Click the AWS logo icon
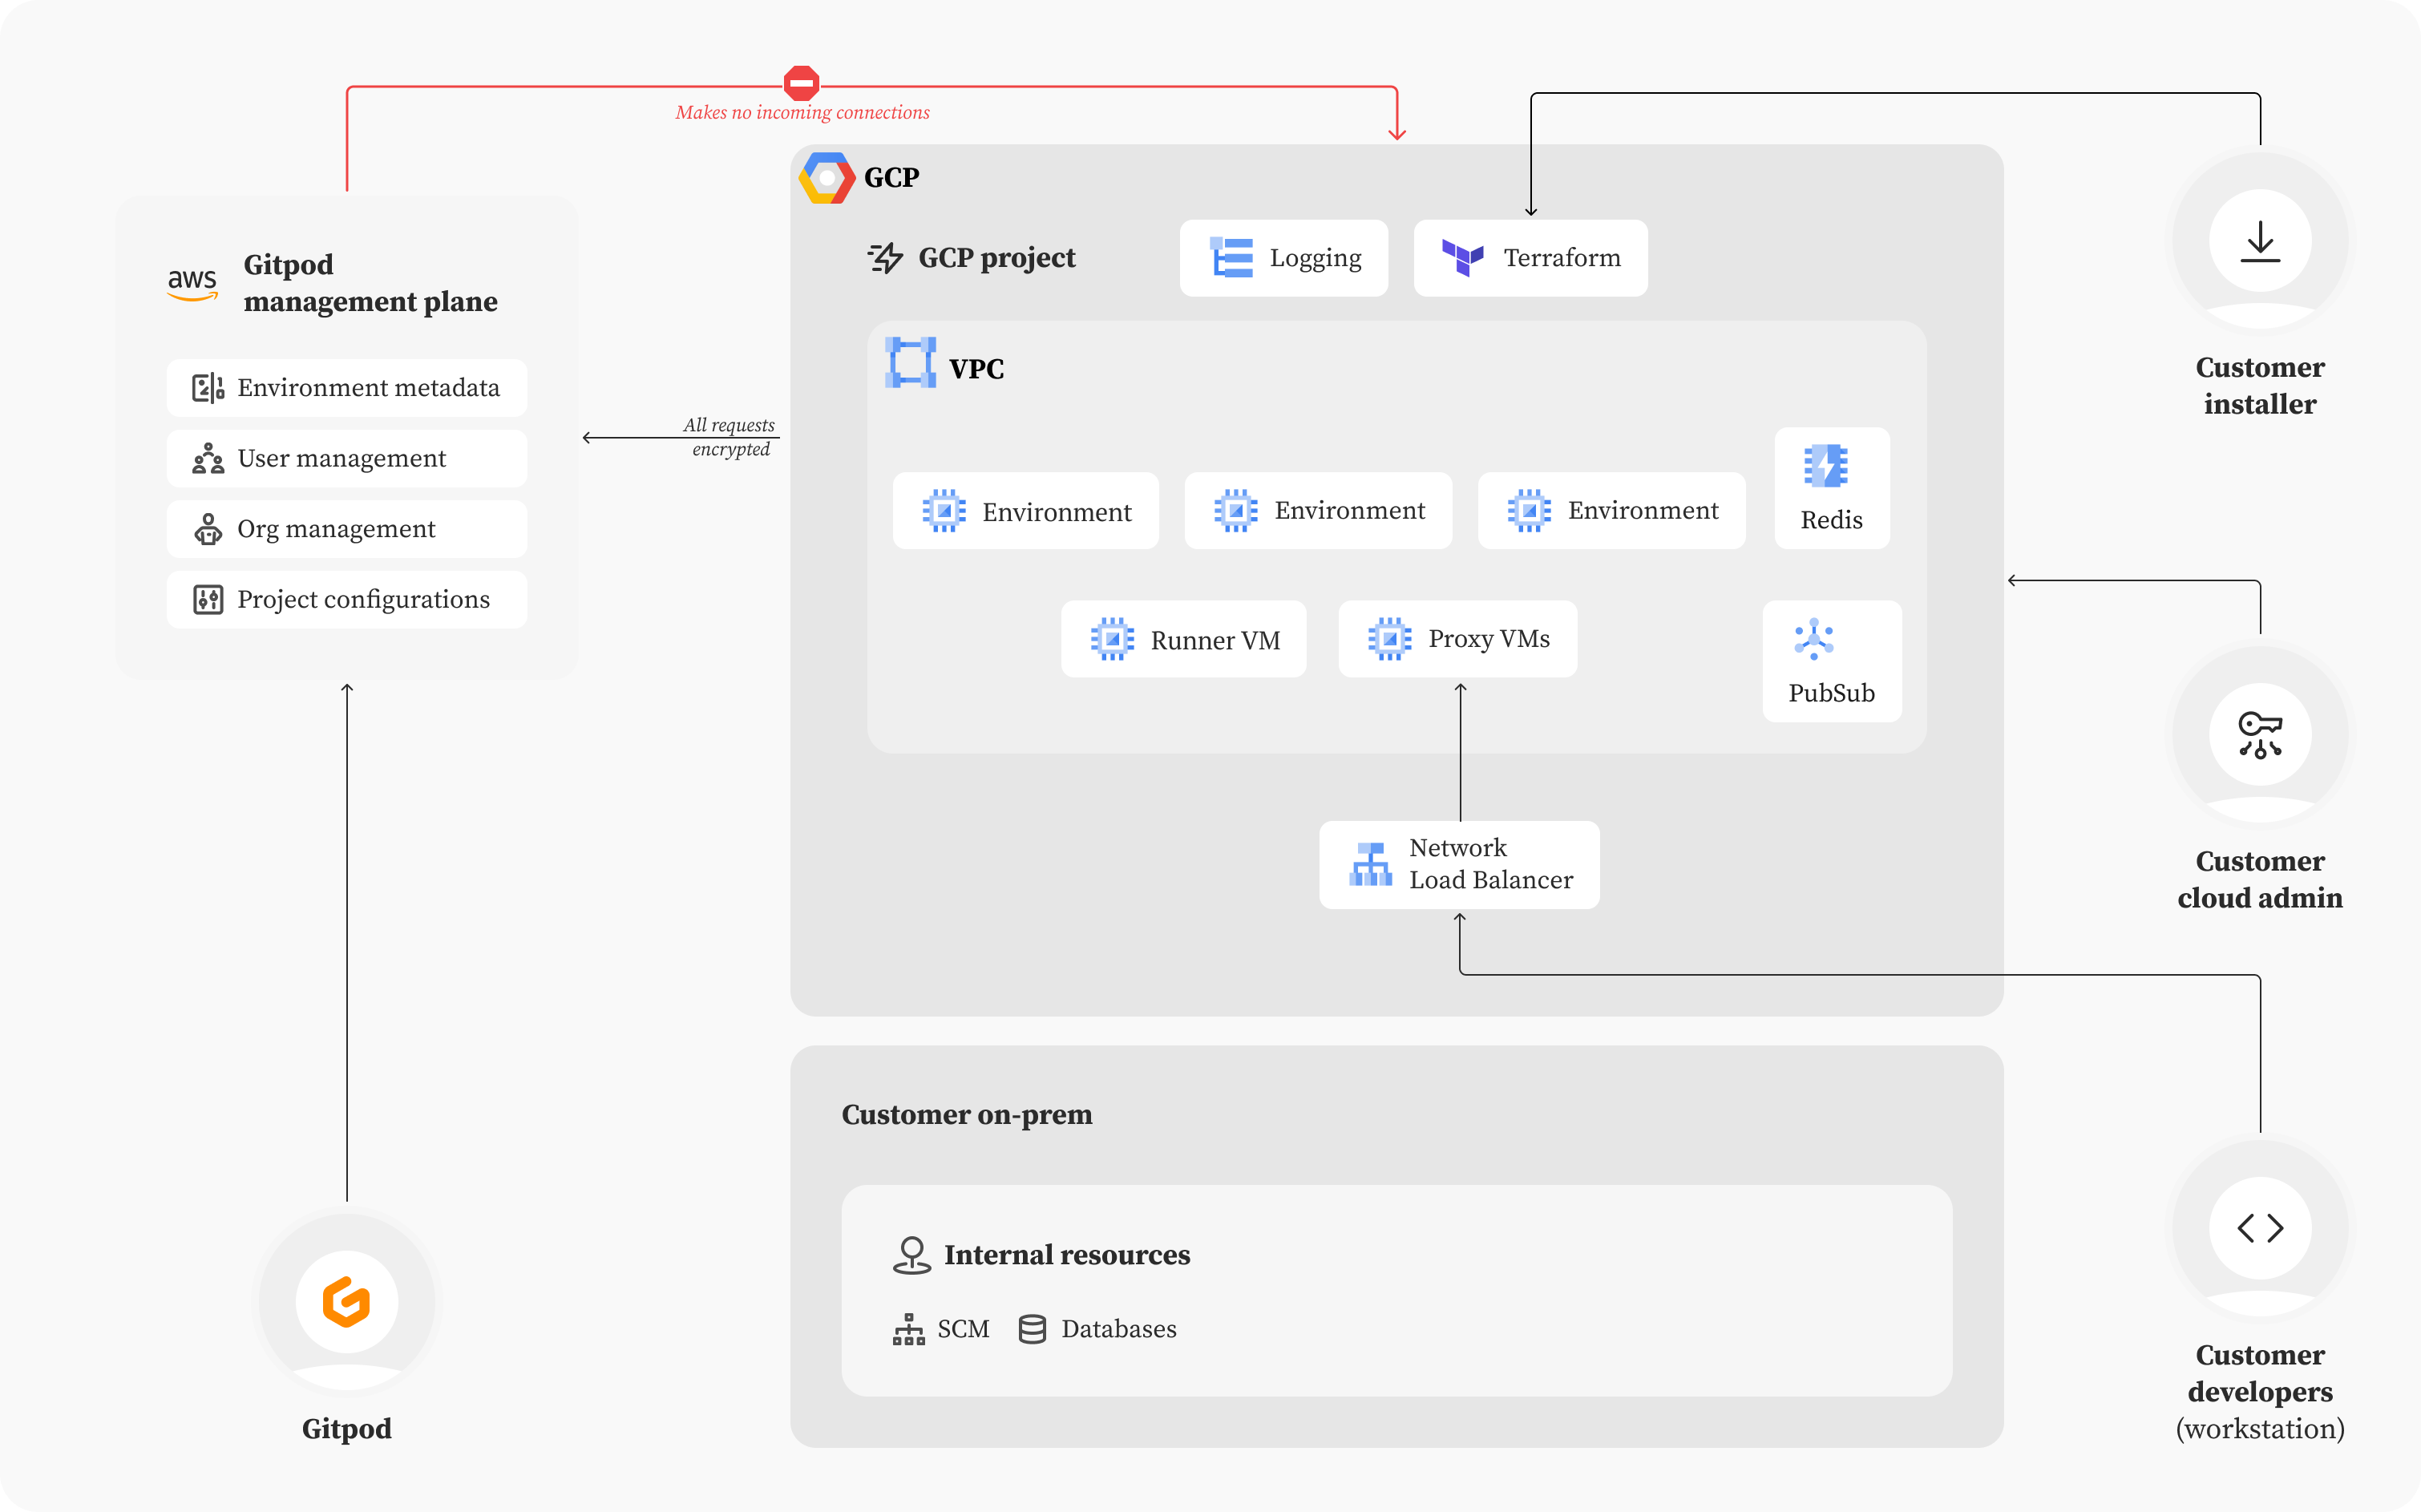 tap(192, 284)
